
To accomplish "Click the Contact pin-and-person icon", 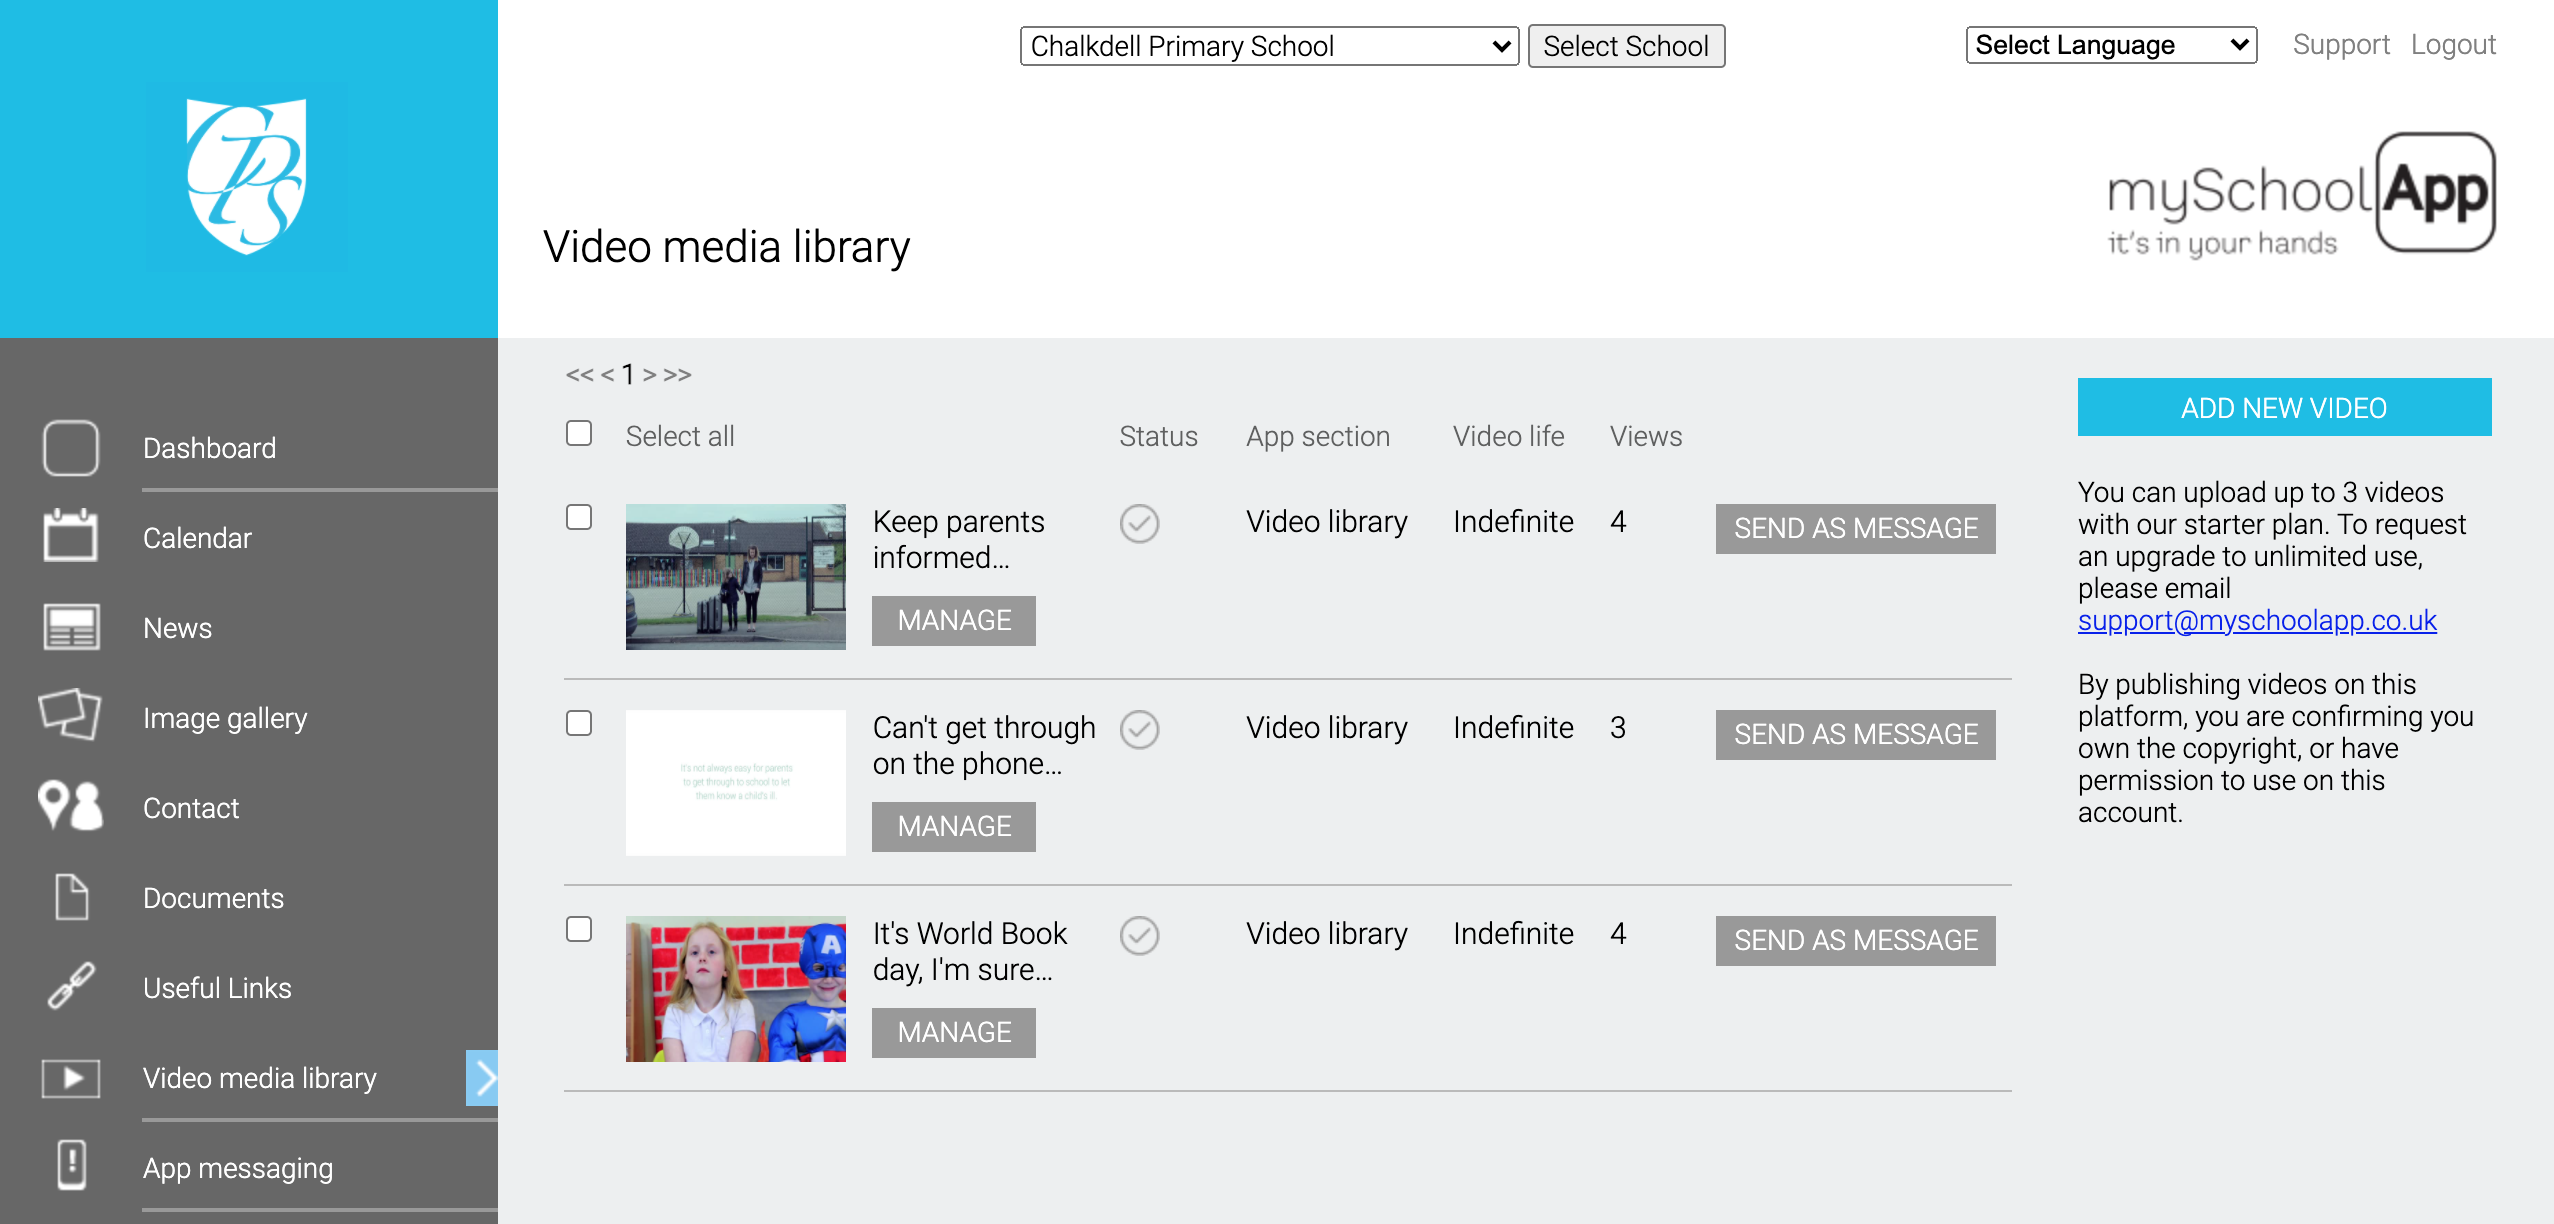I will coord(70,806).
